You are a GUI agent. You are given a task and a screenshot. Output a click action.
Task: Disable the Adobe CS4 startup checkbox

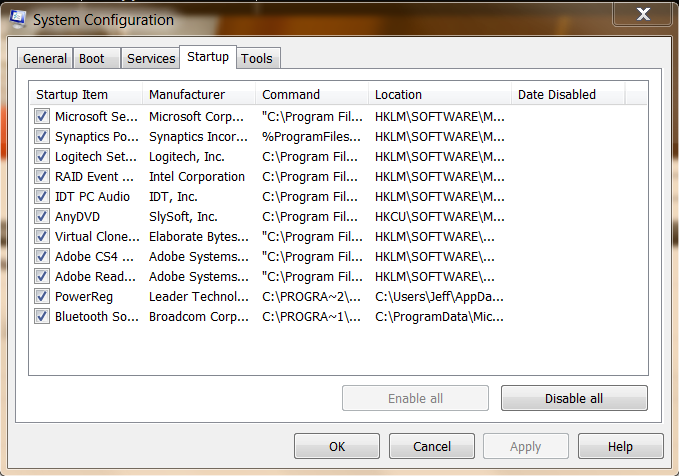tap(42, 256)
